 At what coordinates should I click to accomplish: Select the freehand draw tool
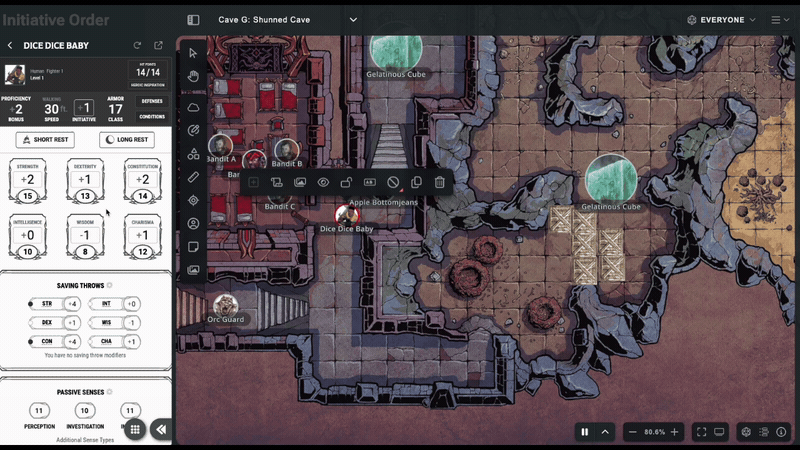[x=193, y=131]
